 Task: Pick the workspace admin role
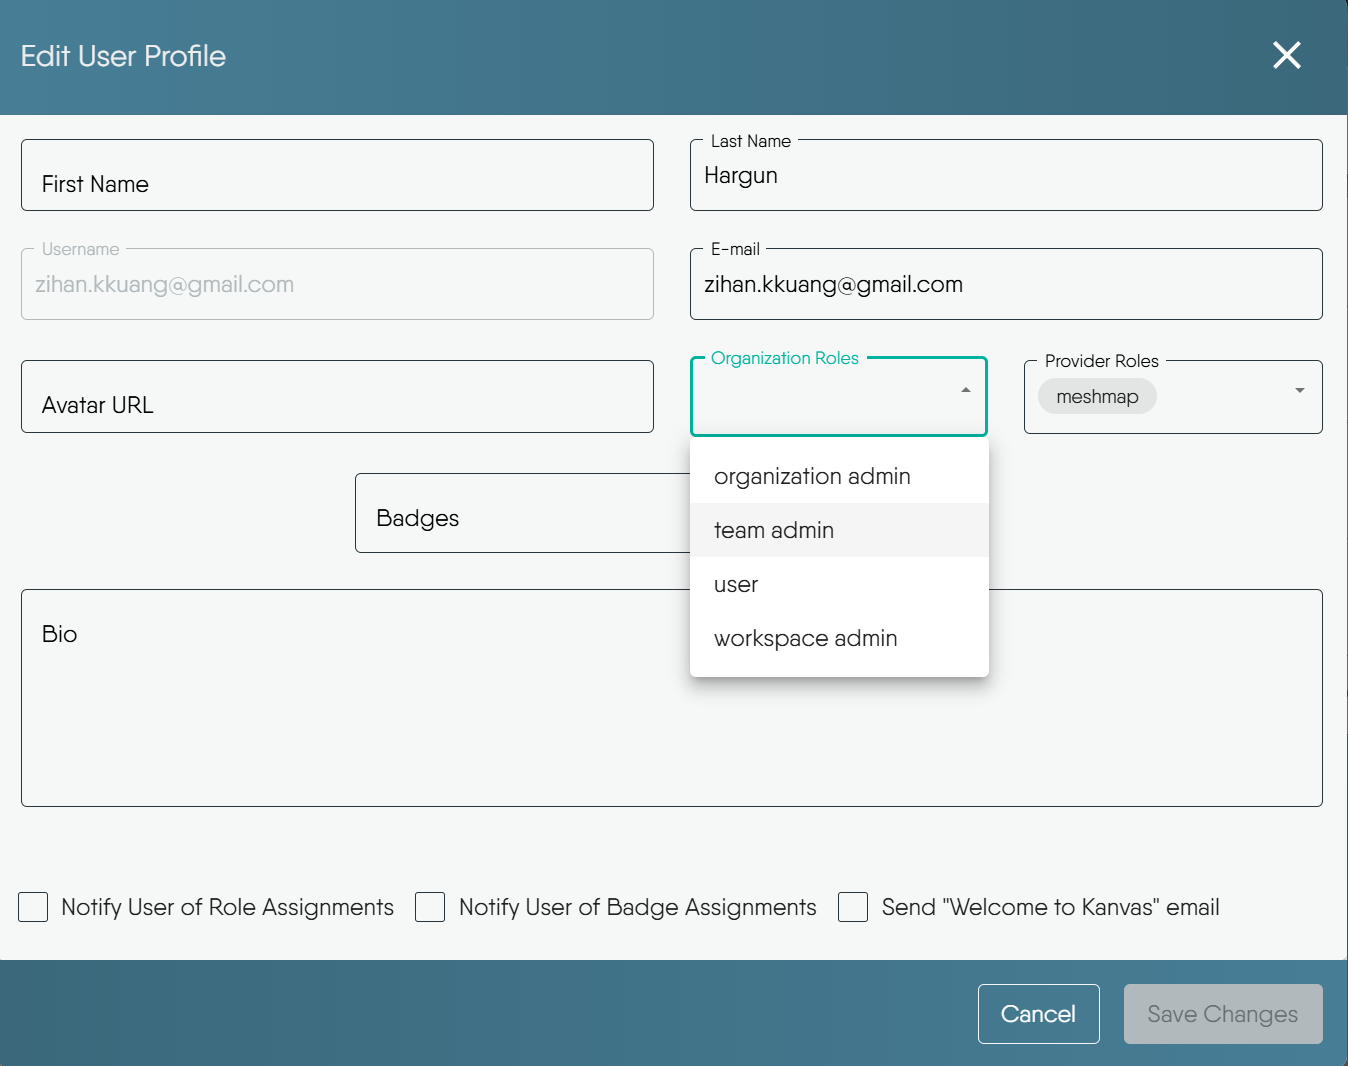coord(804,638)
